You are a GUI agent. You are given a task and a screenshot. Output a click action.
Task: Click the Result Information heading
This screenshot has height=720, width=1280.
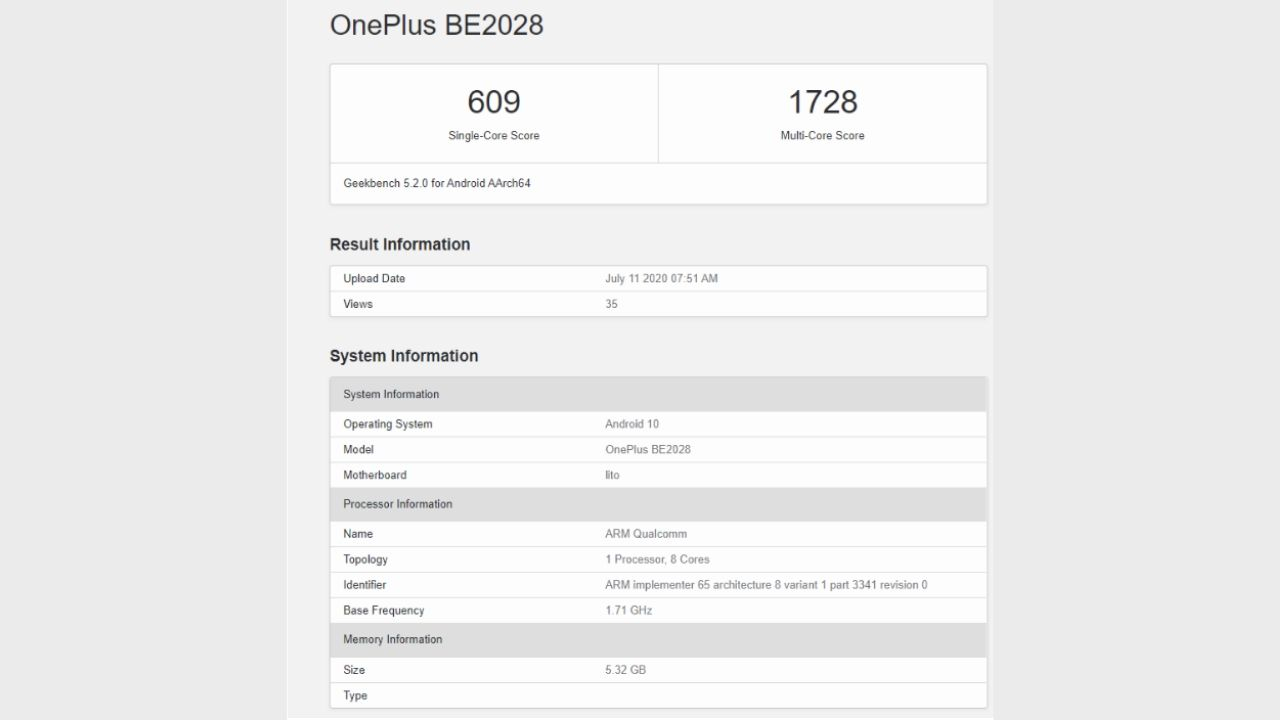[x=400, y=244]
